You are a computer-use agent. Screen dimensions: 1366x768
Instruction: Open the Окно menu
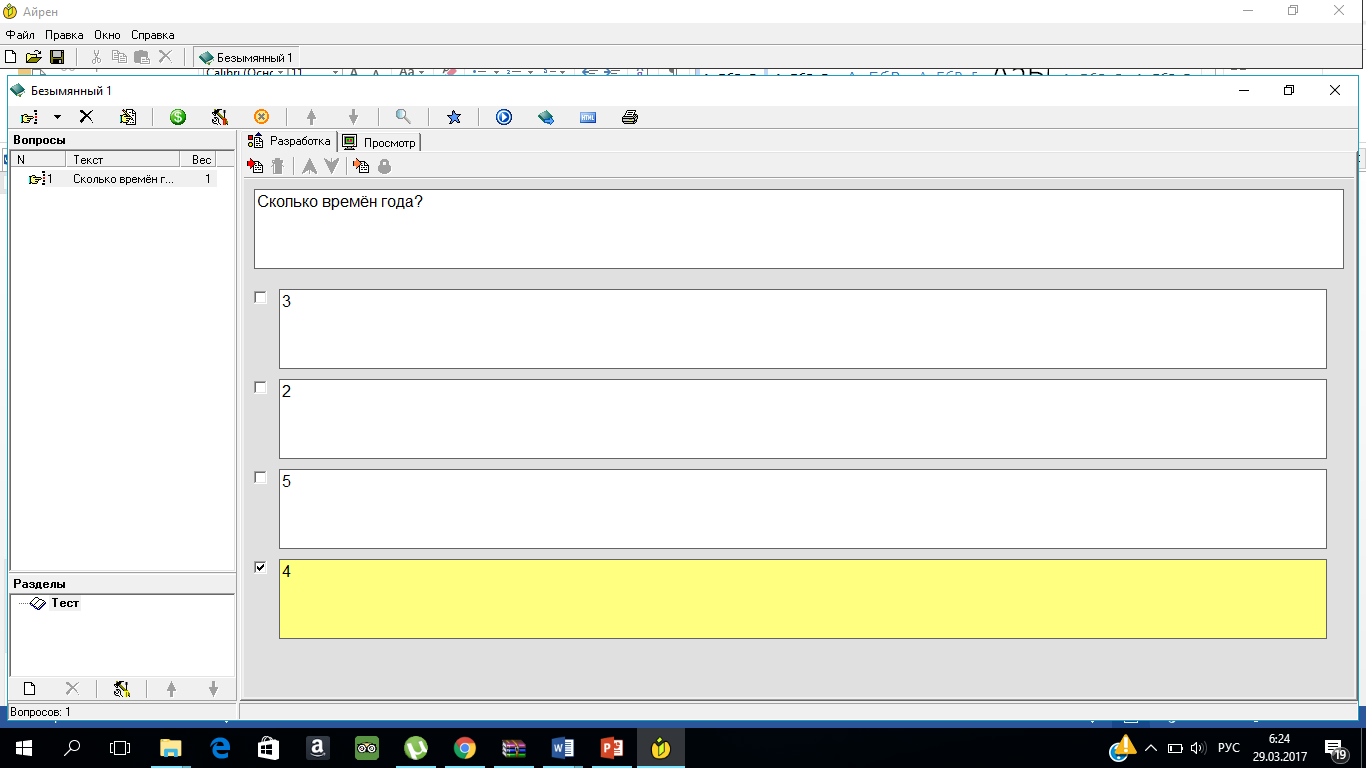(107, 35)
